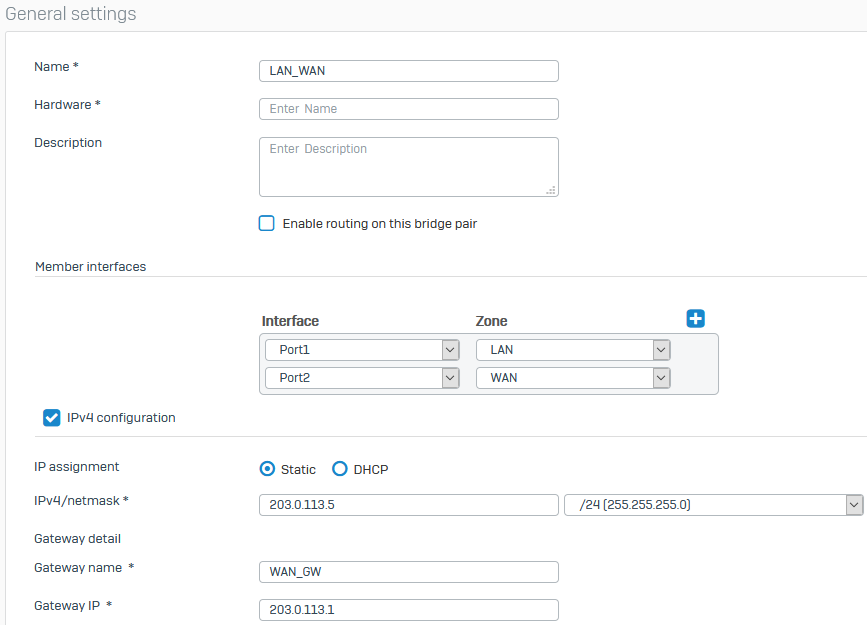Select the Interface column header

tap(290, 320)
